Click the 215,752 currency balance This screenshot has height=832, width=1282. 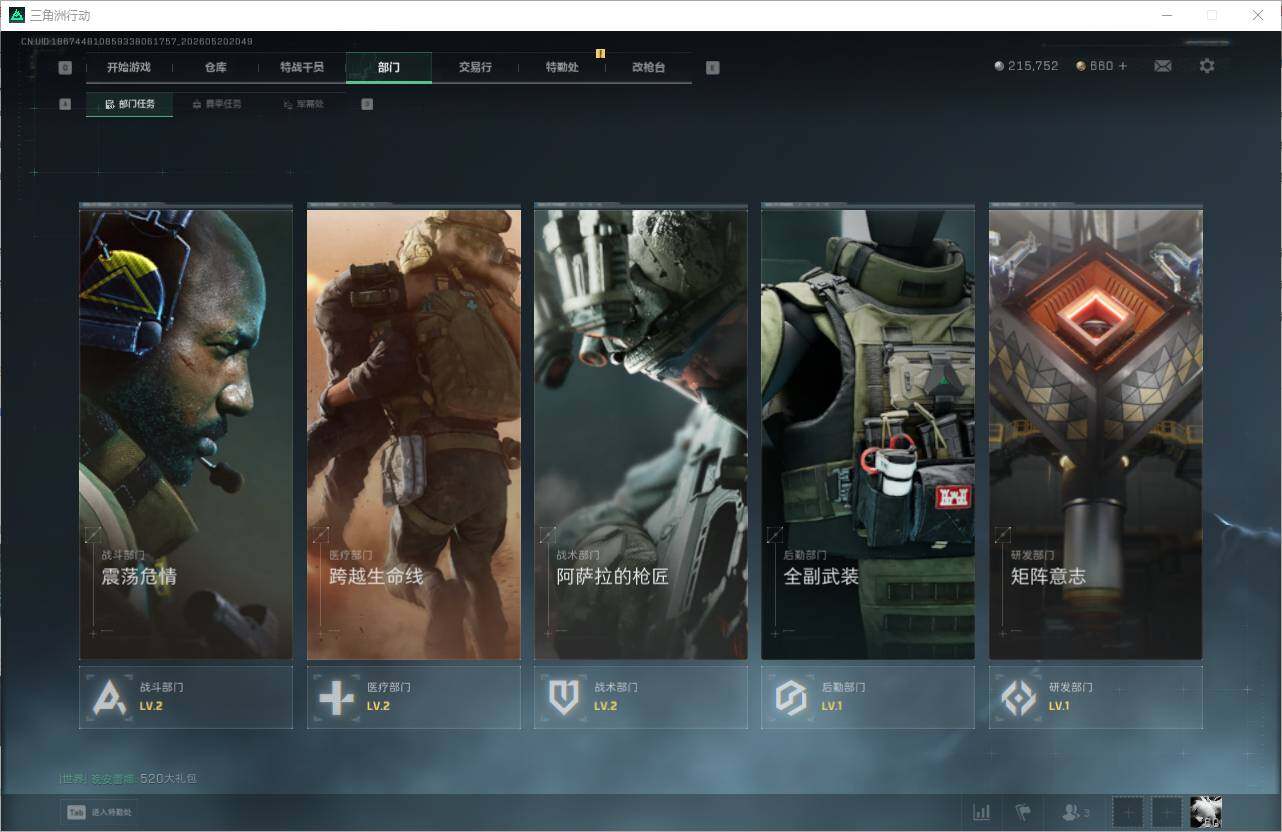coord(1026,66)
